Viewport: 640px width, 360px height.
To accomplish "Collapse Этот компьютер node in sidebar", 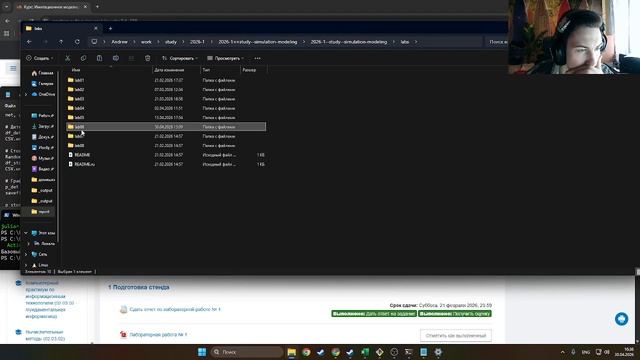I will point(26,233).
